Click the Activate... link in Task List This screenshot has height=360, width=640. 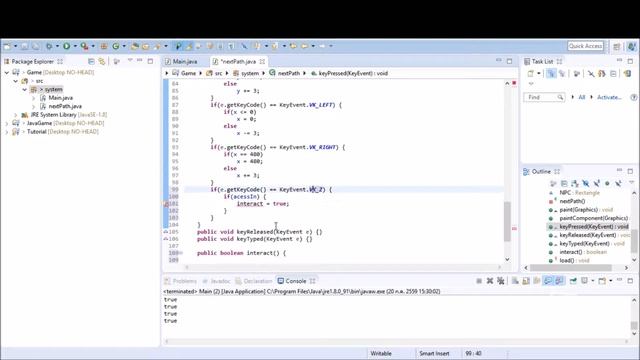coord(609,97)
